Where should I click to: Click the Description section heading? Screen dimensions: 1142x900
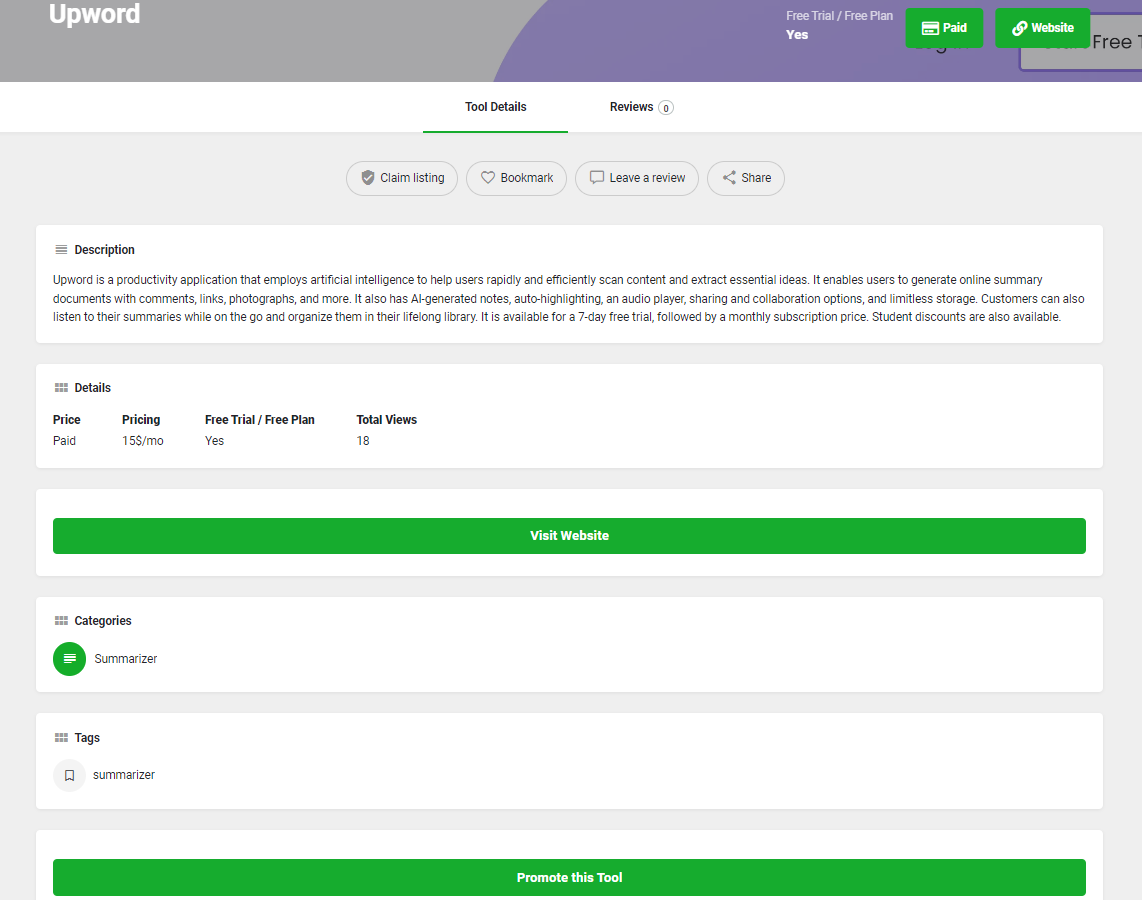coord(104,250)
